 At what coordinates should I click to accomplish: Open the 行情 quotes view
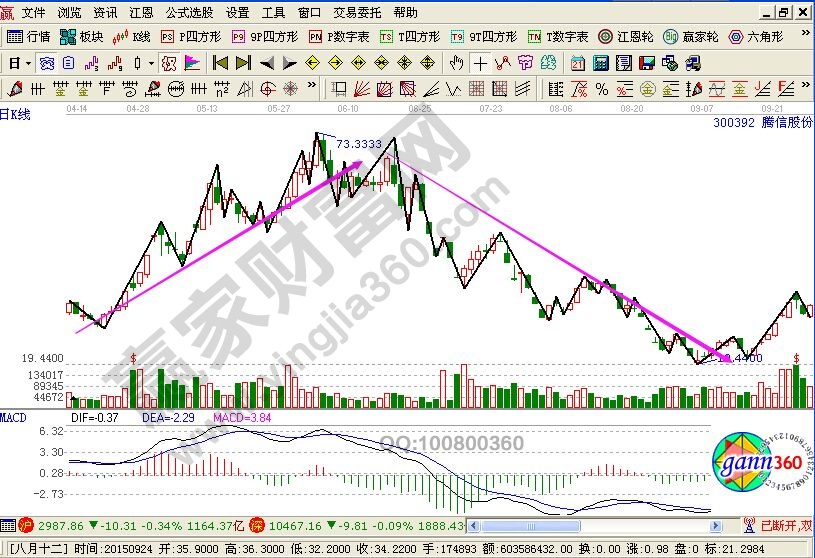(x=28, y=36)
